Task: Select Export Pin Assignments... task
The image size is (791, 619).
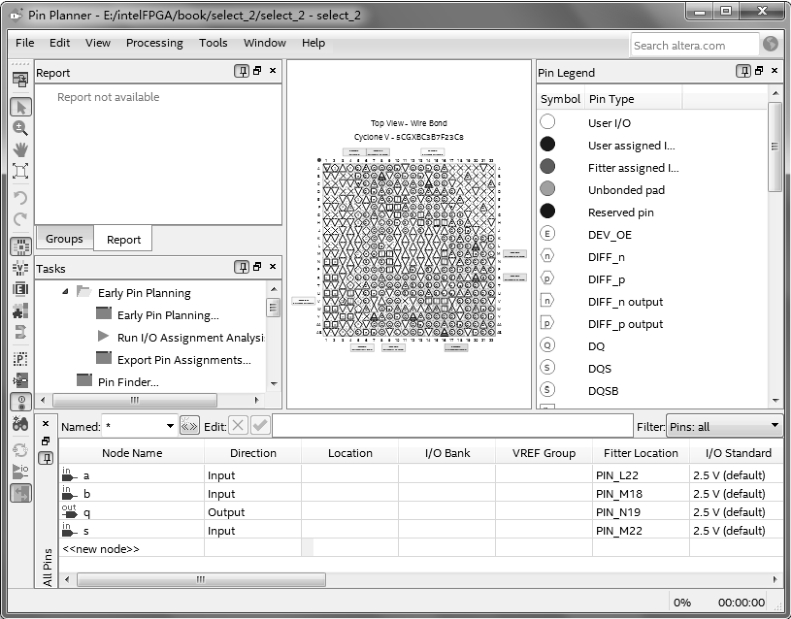Action: (184, 360)
